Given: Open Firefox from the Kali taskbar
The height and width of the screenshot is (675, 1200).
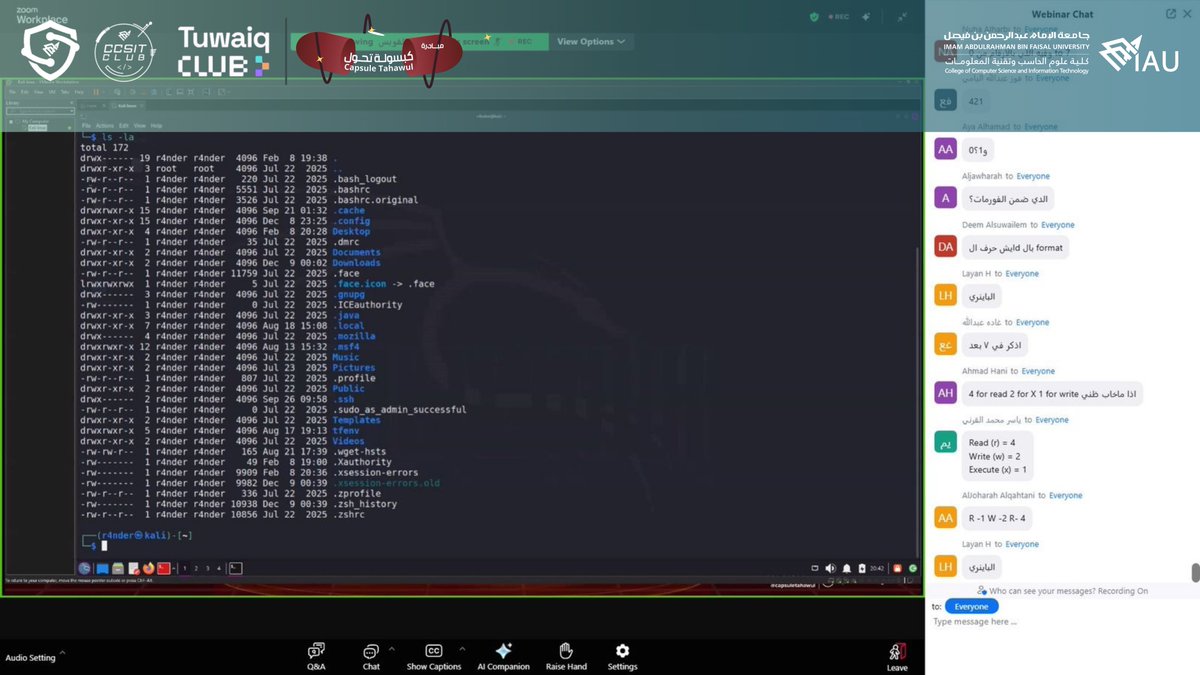Looking at the screenshot, I should (x=149, y=567).
